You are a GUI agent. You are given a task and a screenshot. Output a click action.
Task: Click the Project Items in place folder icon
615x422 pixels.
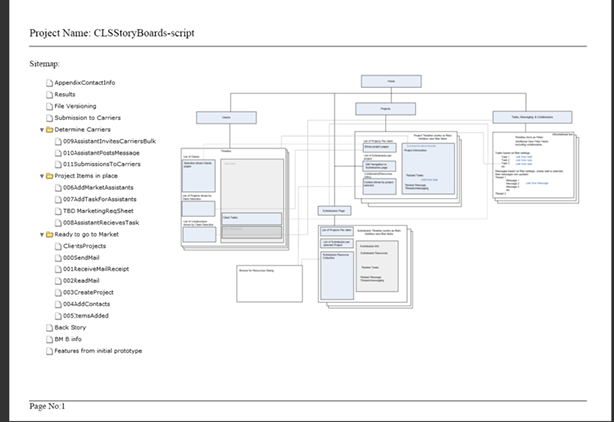(x=49, y=176)
